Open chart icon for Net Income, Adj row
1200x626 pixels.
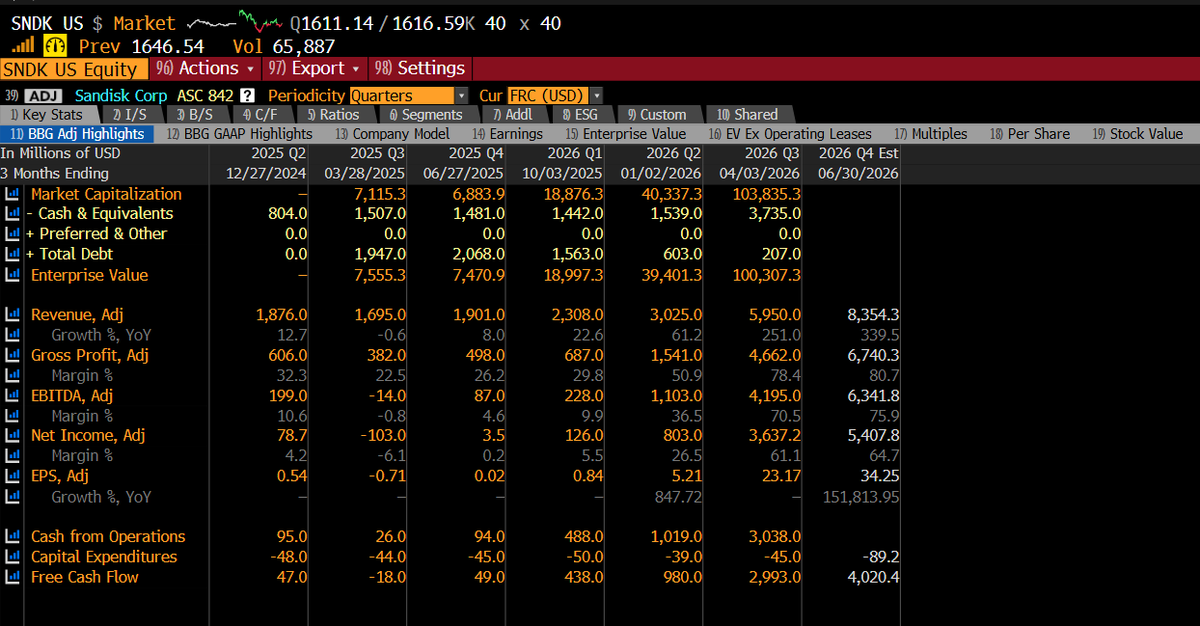click(x=13, y=436)
